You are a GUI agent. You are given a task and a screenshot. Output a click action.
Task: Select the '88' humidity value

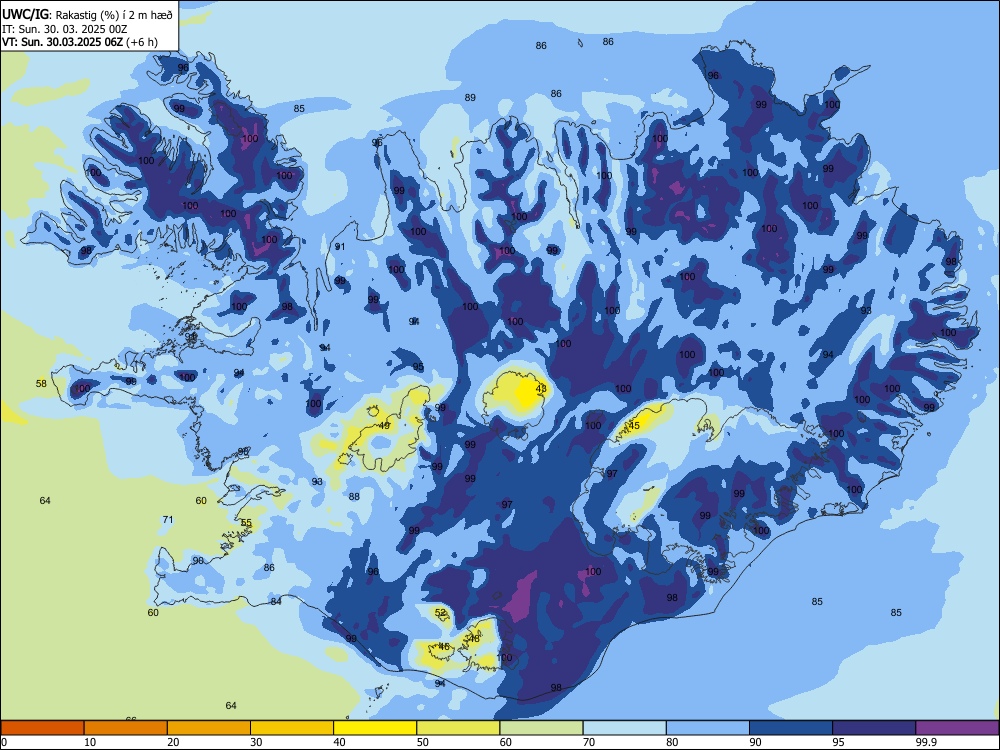click(354, 496)
